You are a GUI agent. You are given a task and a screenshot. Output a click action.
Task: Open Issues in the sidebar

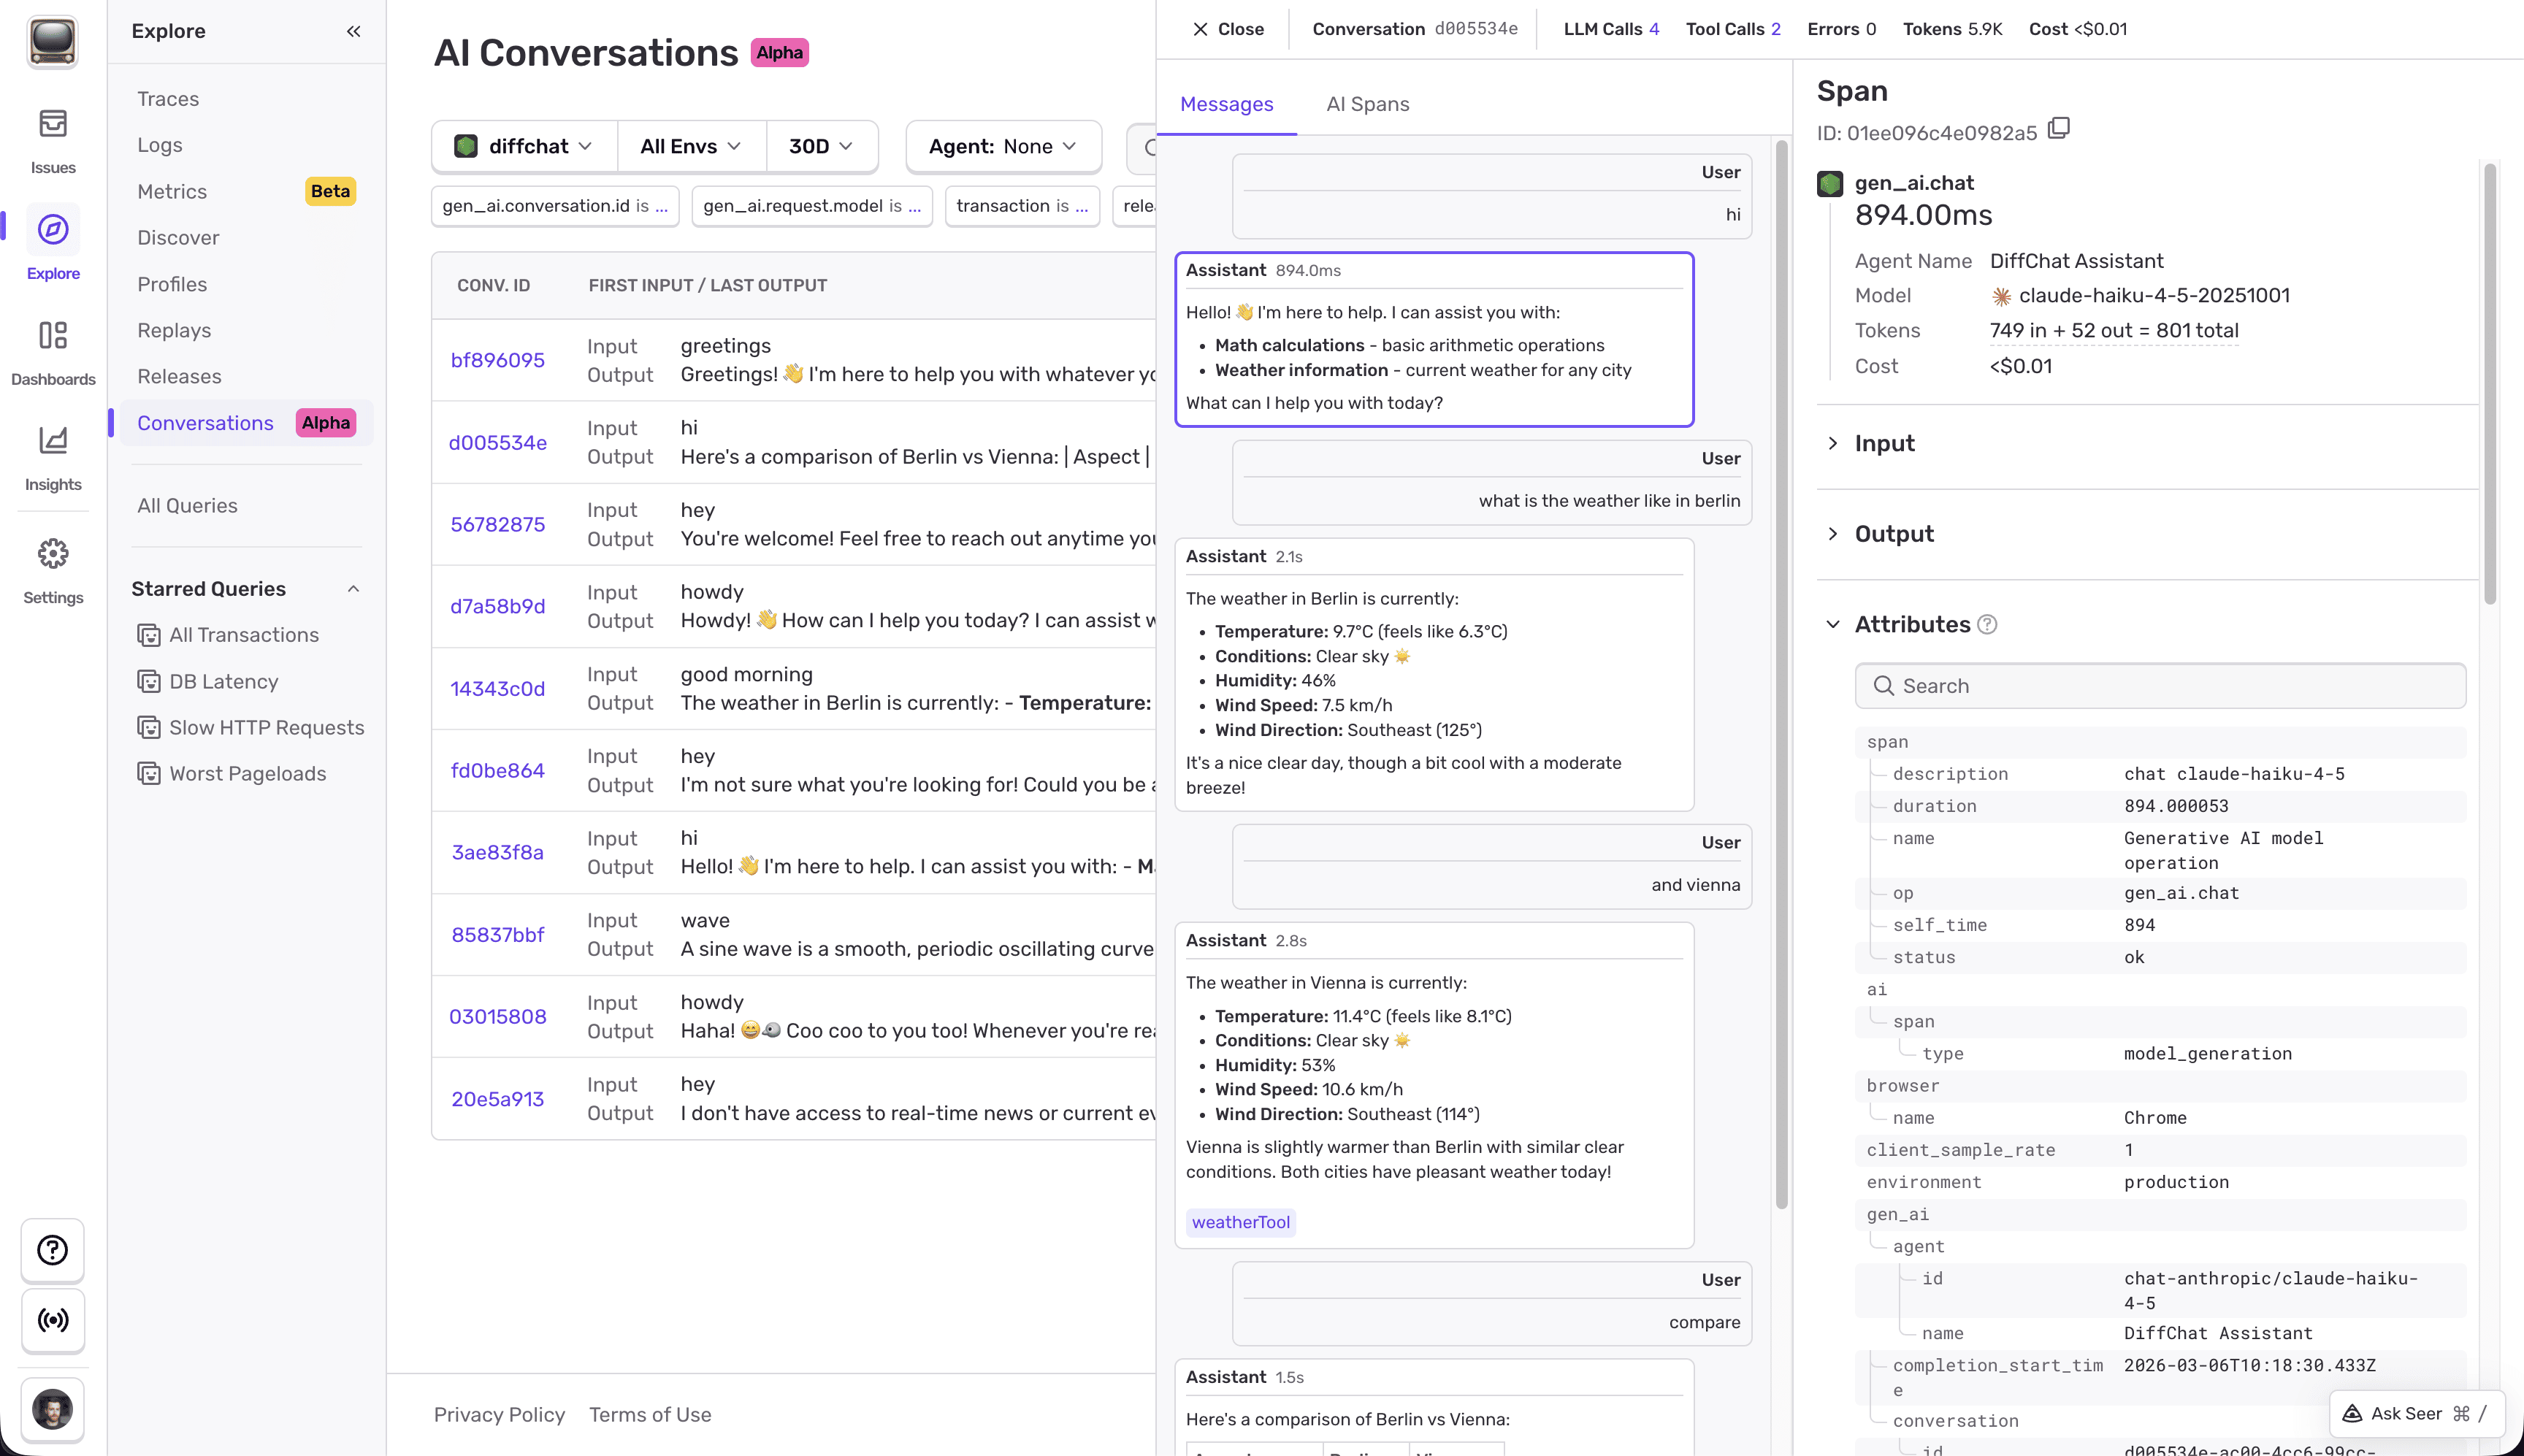tap(53, 141)
